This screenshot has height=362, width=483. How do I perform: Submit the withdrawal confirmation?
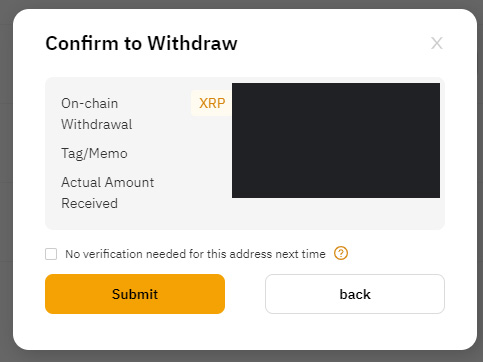[x=135, y=294]
